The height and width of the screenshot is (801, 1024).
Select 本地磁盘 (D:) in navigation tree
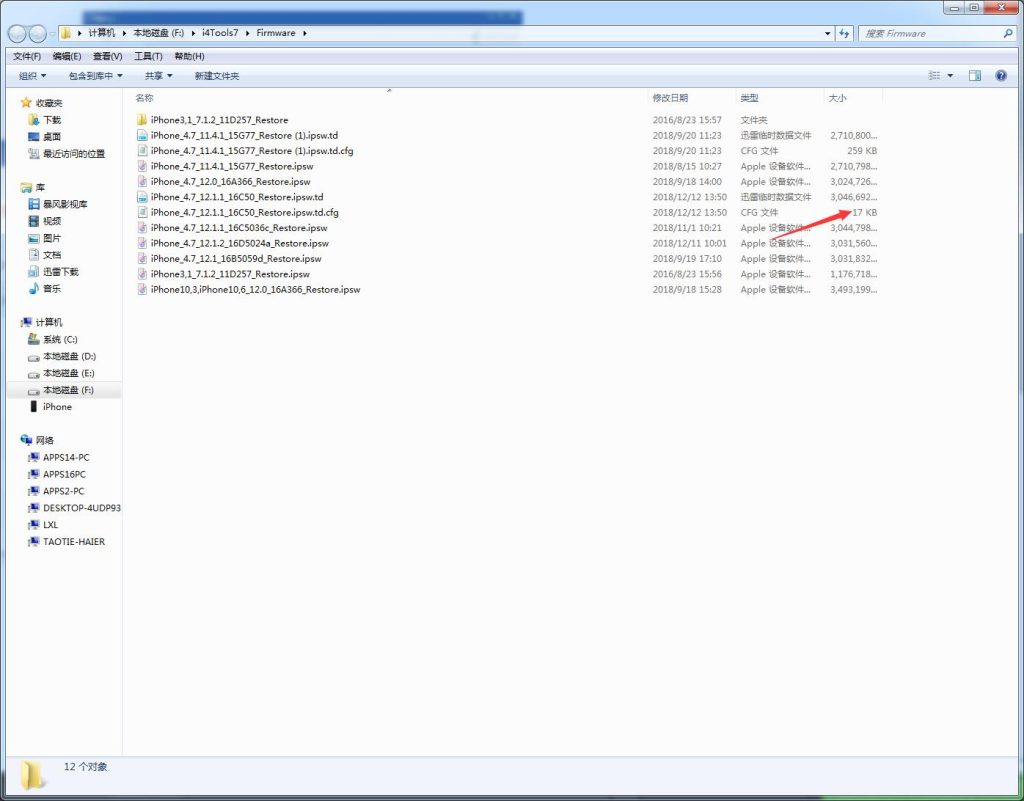point(69,356)
